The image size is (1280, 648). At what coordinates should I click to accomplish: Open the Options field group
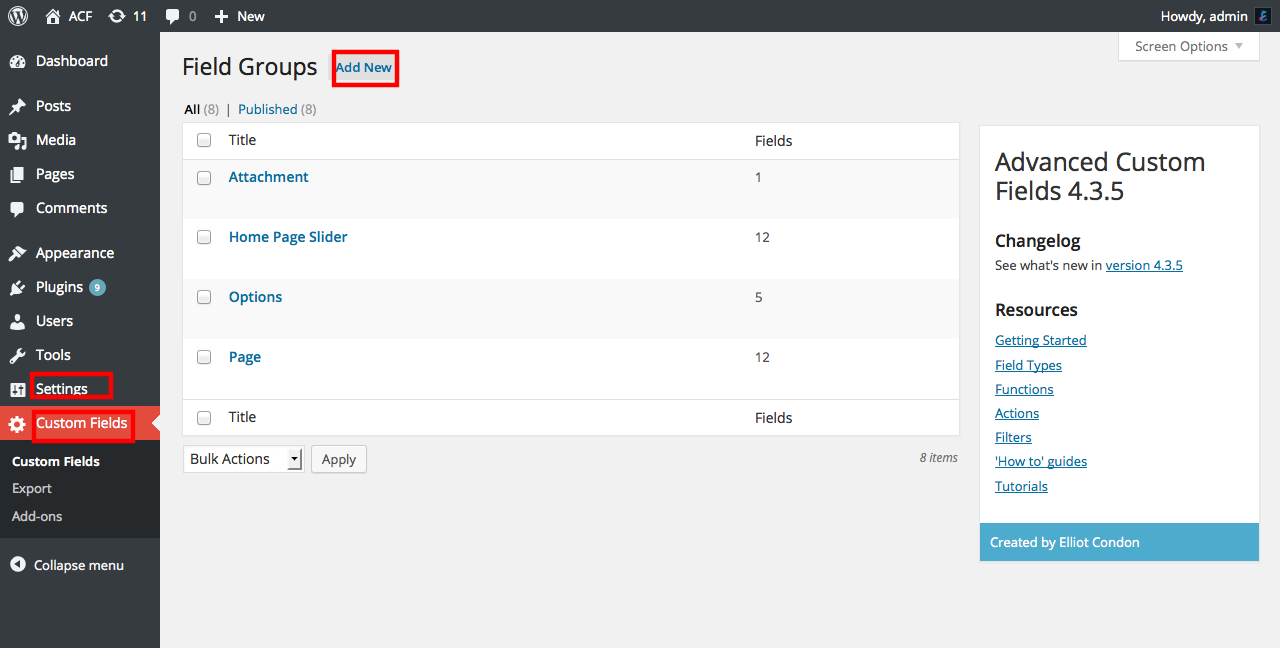pos(255,297)
